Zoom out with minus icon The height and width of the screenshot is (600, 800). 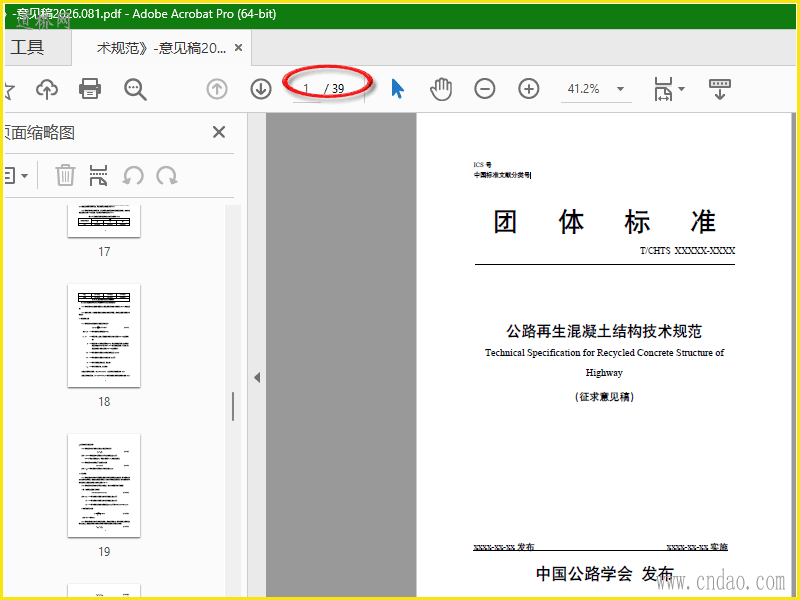[x=485, y=89]
